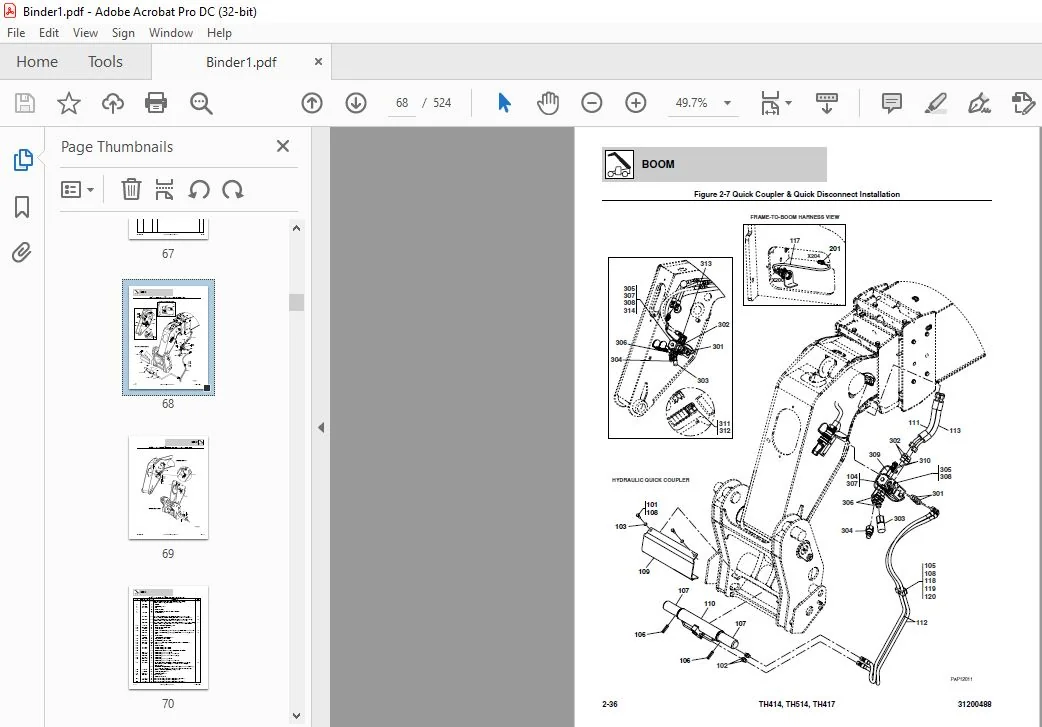
Task: Click the BOOM section header text
Action: [658, 164]
